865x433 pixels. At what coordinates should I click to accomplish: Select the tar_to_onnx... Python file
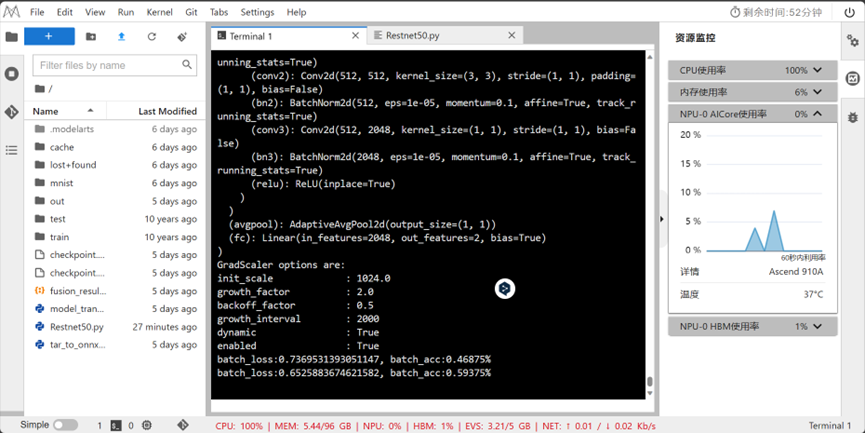point(115,345)
